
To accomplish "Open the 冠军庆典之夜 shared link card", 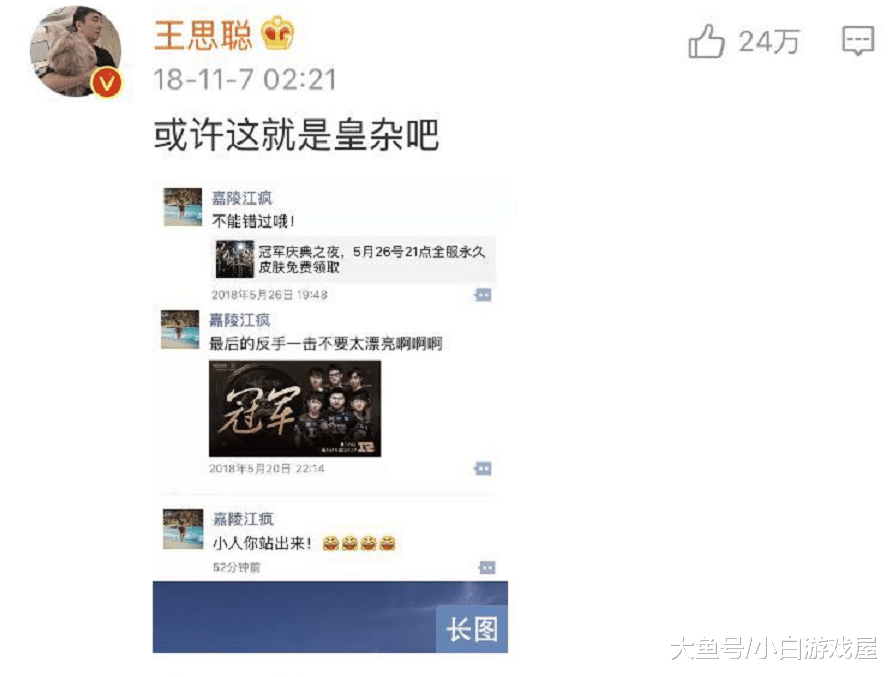I will [x=354, y=259].
